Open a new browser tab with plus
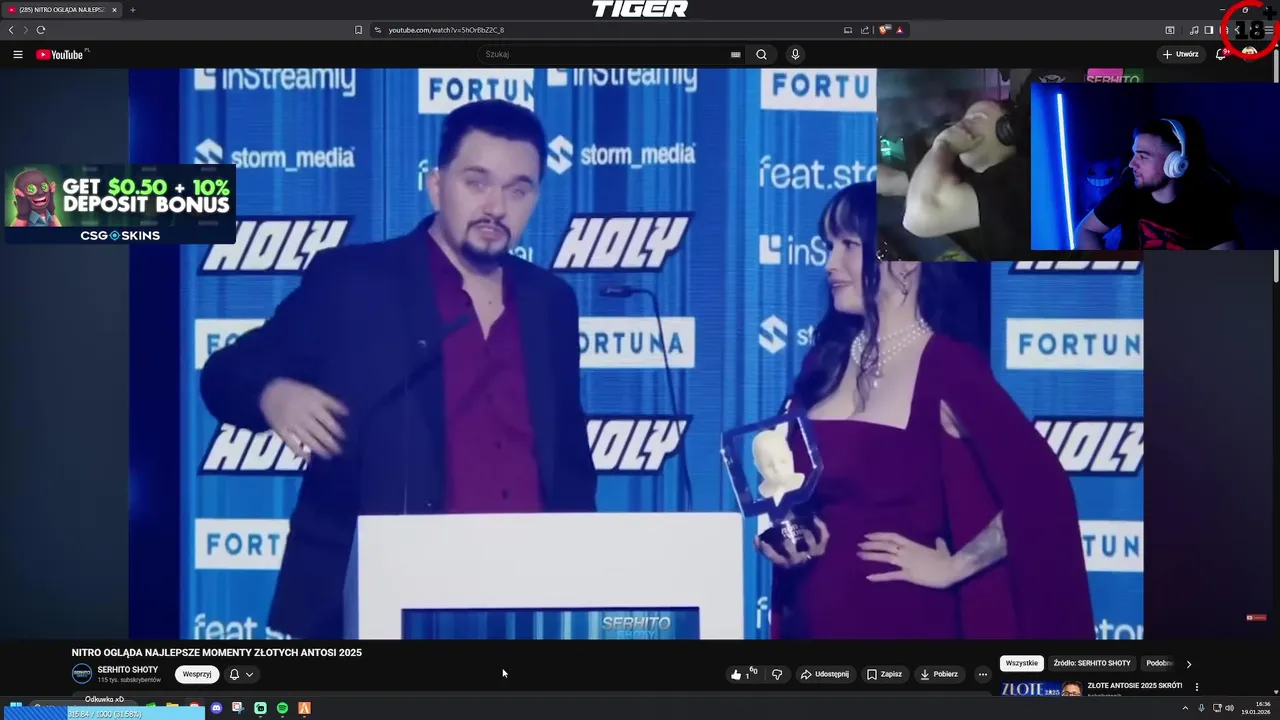The image size is (1280, 720). [x=132, y=10]
